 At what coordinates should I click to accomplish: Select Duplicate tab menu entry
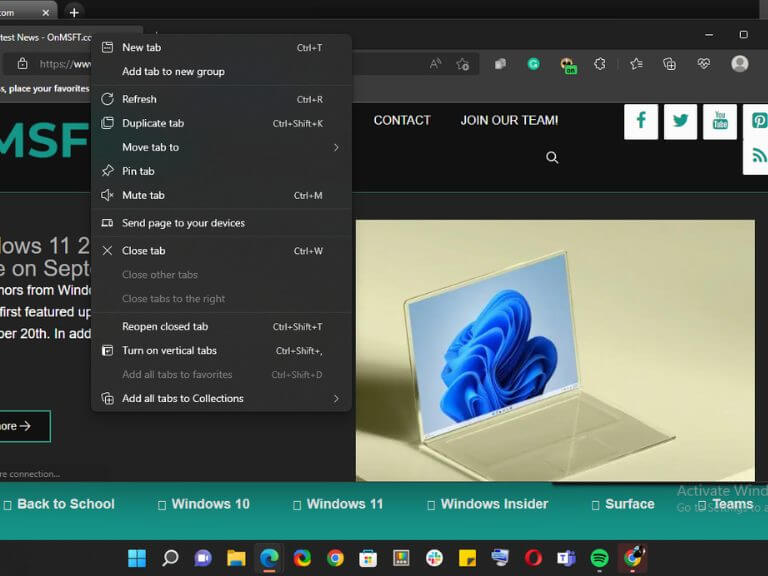(x=221, y=123)
